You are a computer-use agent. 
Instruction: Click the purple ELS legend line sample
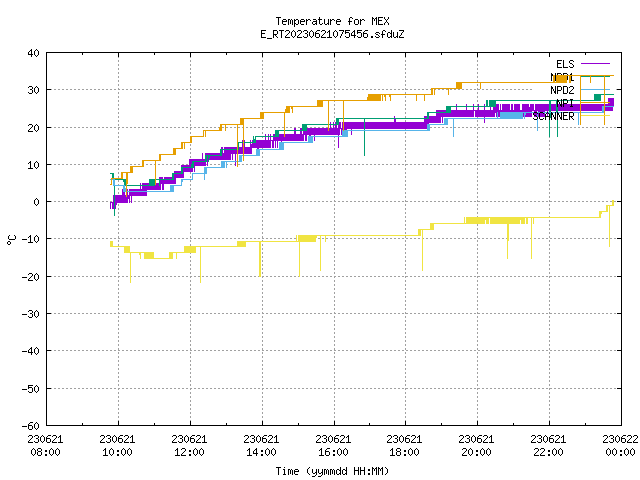pyautogui.click(x=595, y=64)
